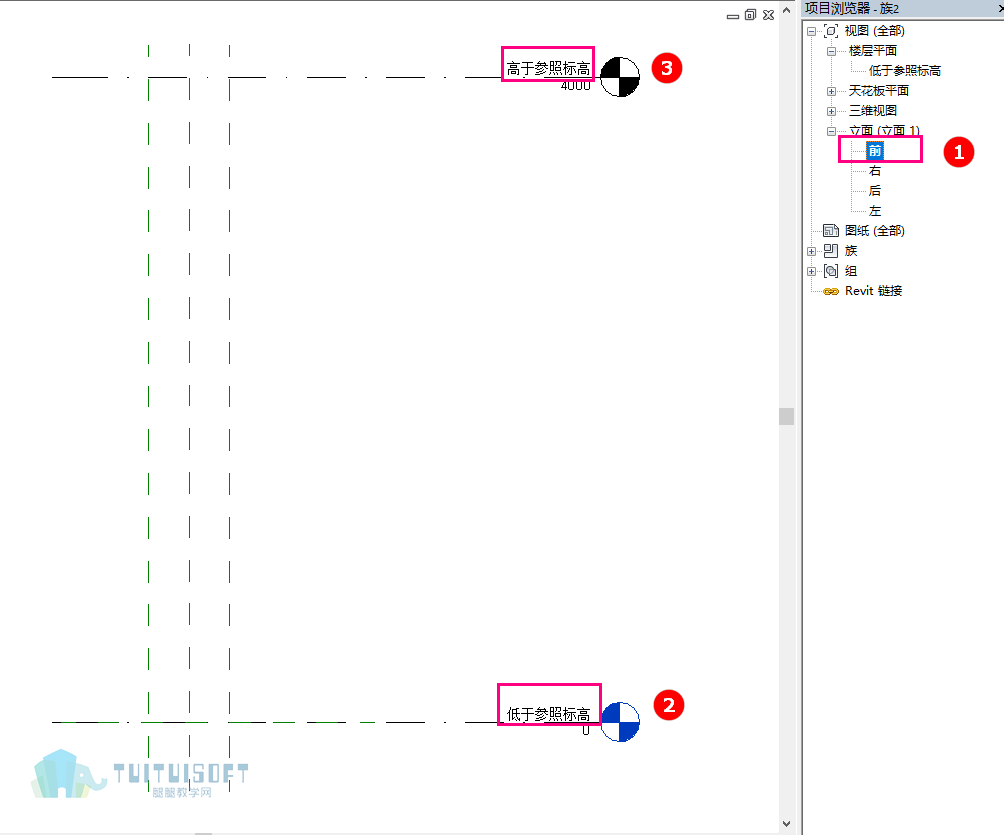Expand the 三维视图 branch
The height and width of the screenshot is (835, 1004).
[831, 111]
